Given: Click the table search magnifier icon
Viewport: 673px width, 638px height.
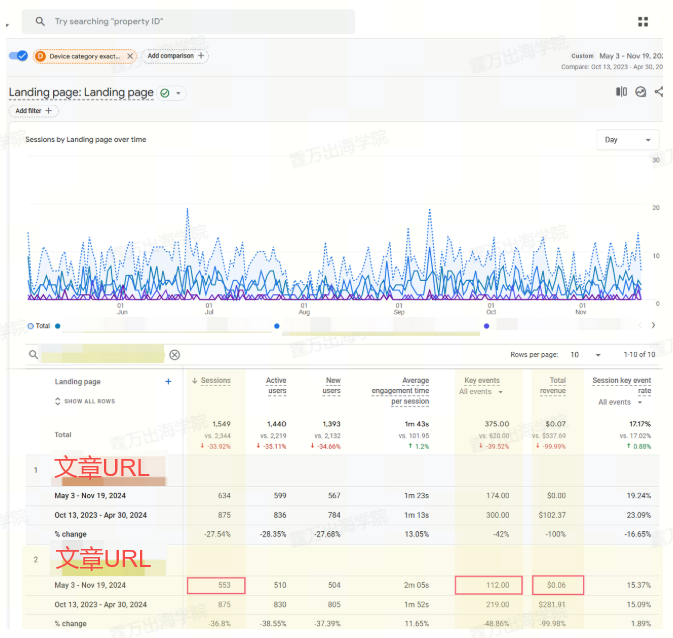Looking at the screenshot, I should [x=33, y=355].
